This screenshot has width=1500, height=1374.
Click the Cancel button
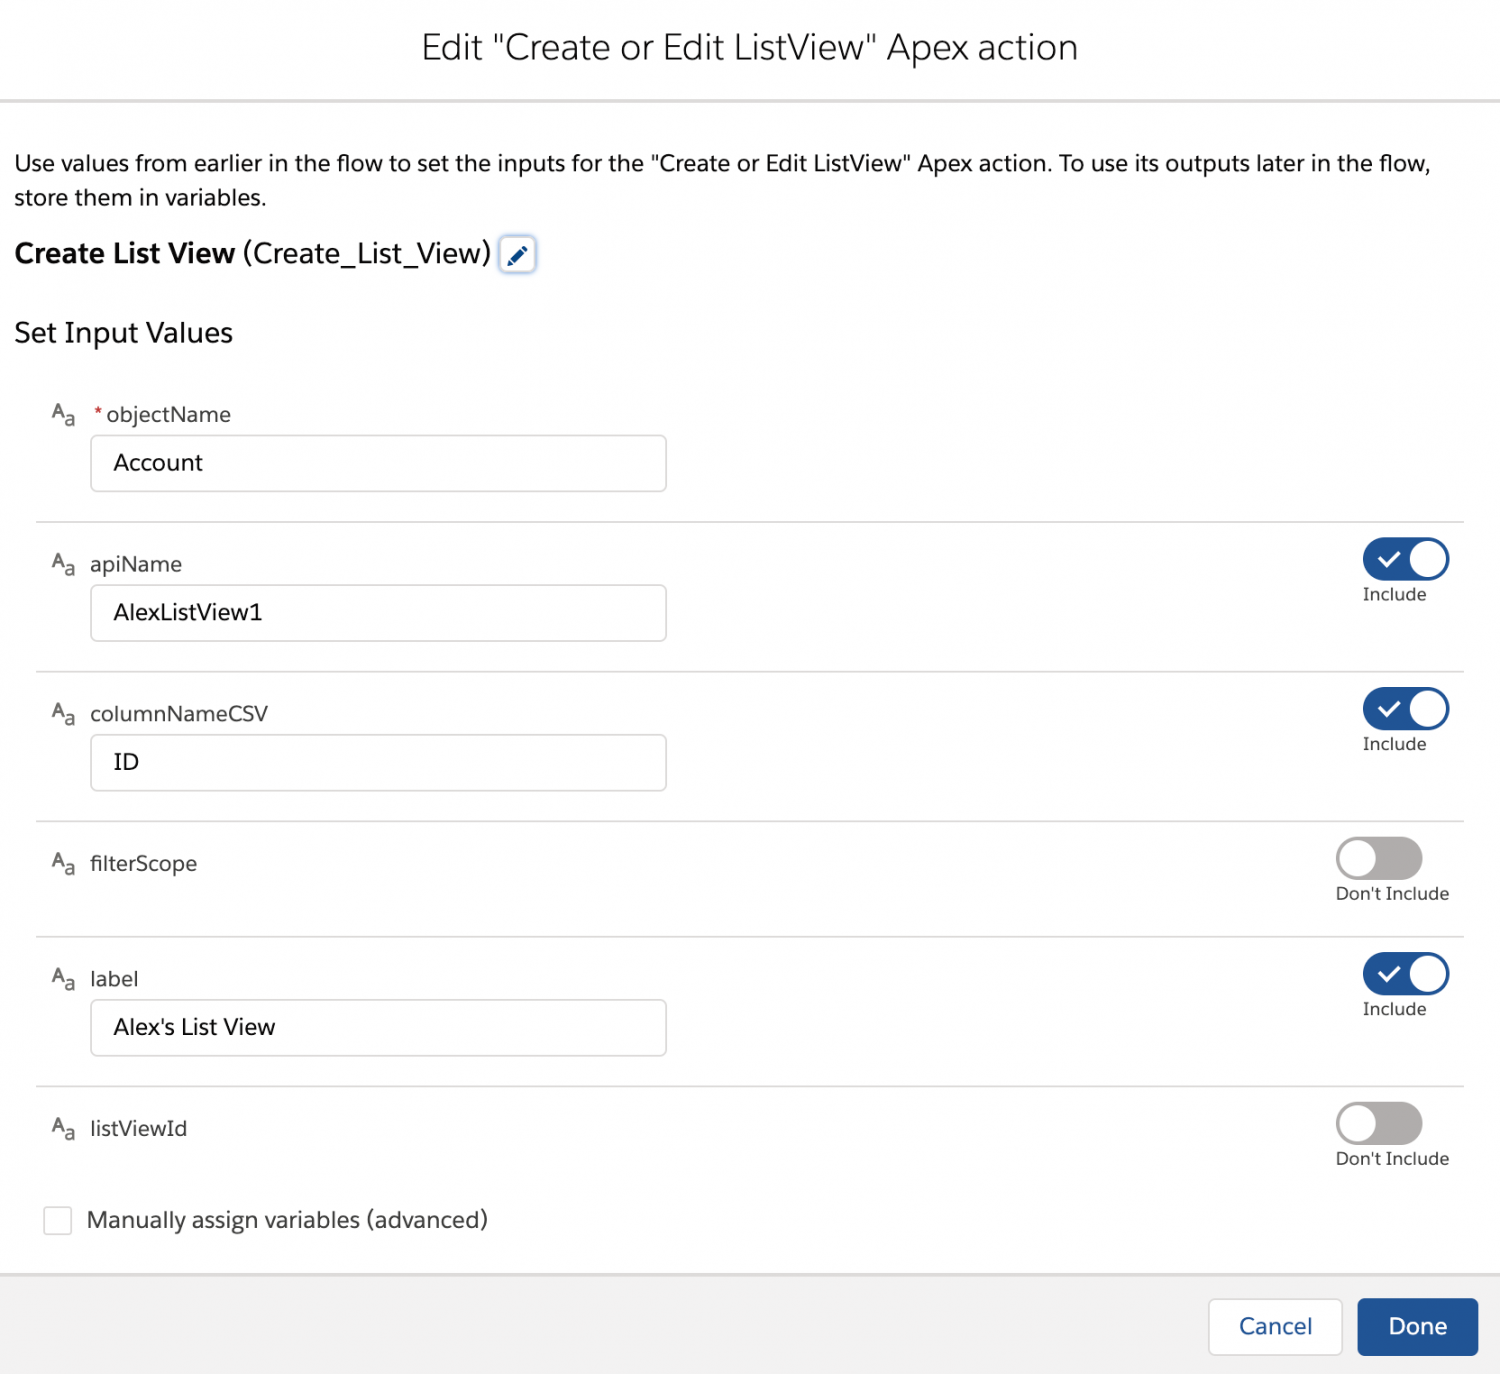point(1275,1326)
